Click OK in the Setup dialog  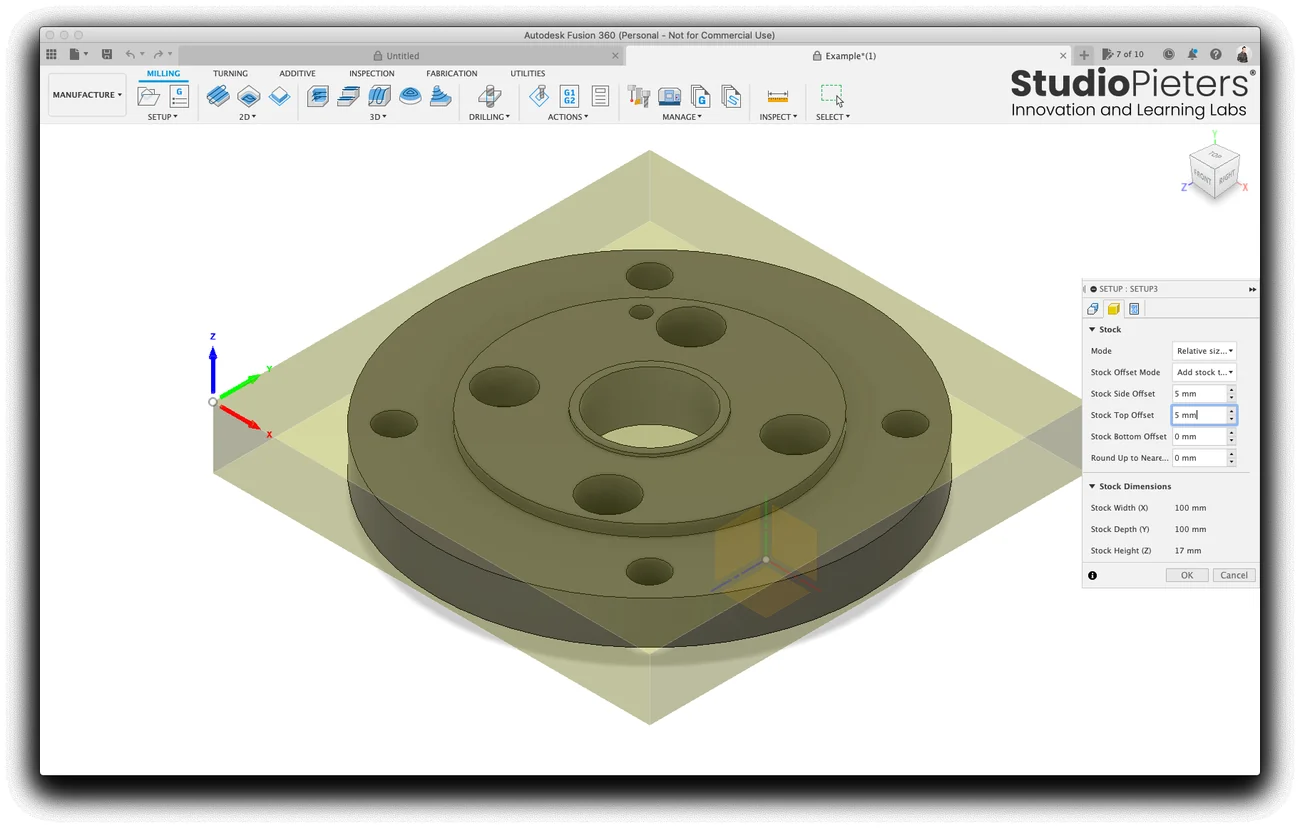coord(1187,575)
